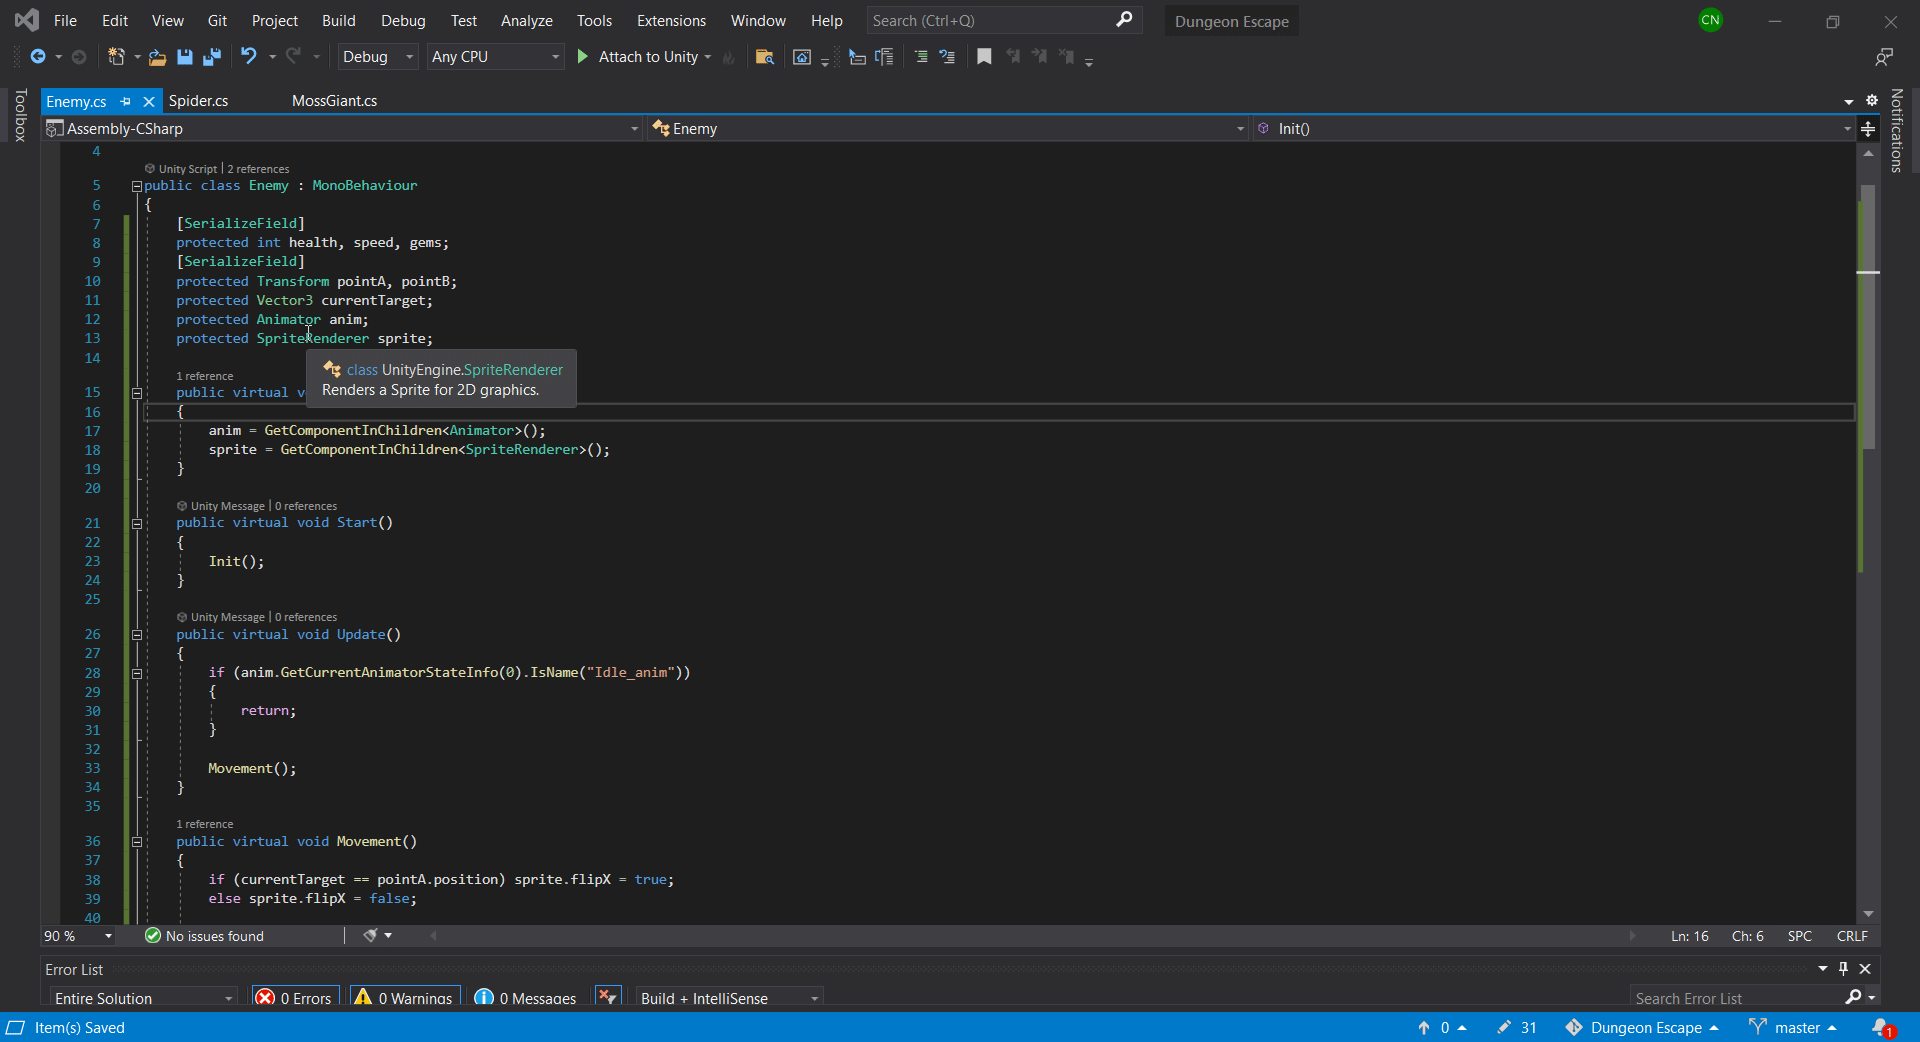Click the Comment out selected lines icon

pos(921,57)
